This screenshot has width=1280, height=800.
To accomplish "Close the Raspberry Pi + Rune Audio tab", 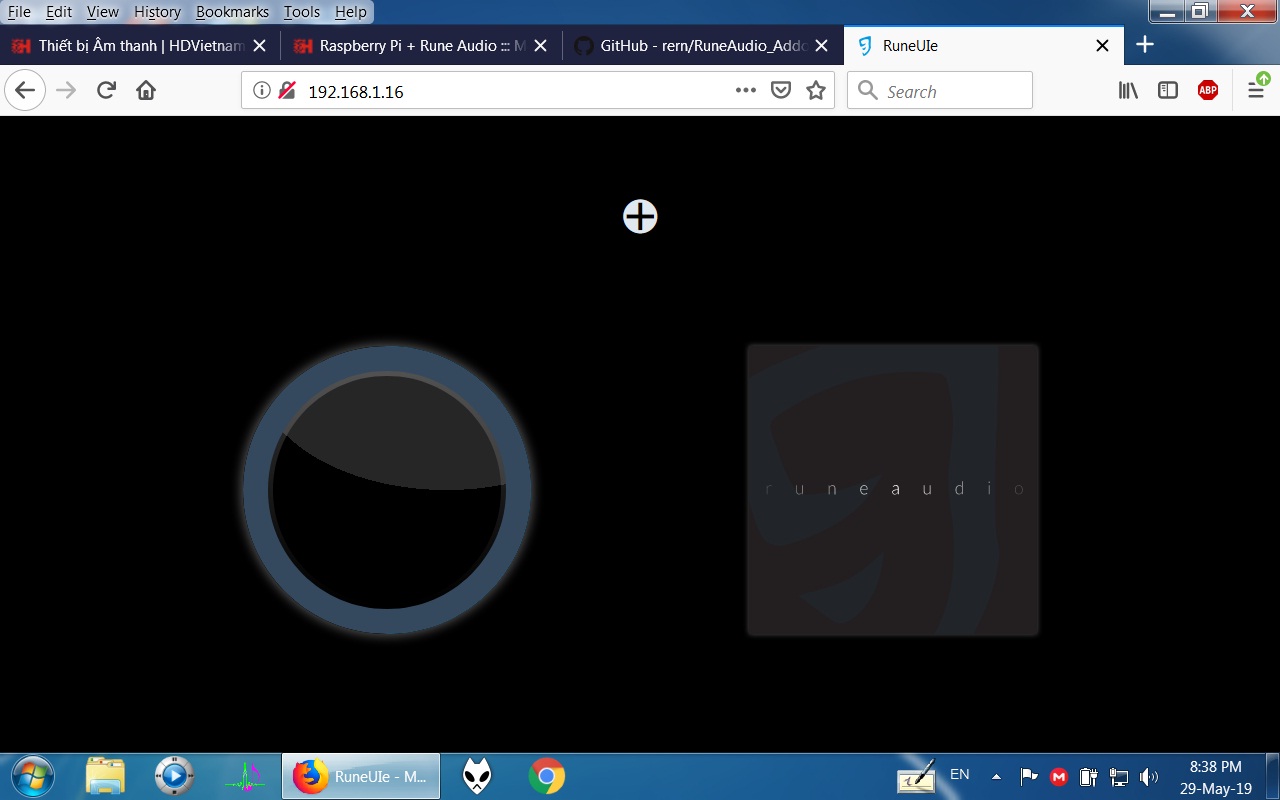I will [x=540, y=46].
